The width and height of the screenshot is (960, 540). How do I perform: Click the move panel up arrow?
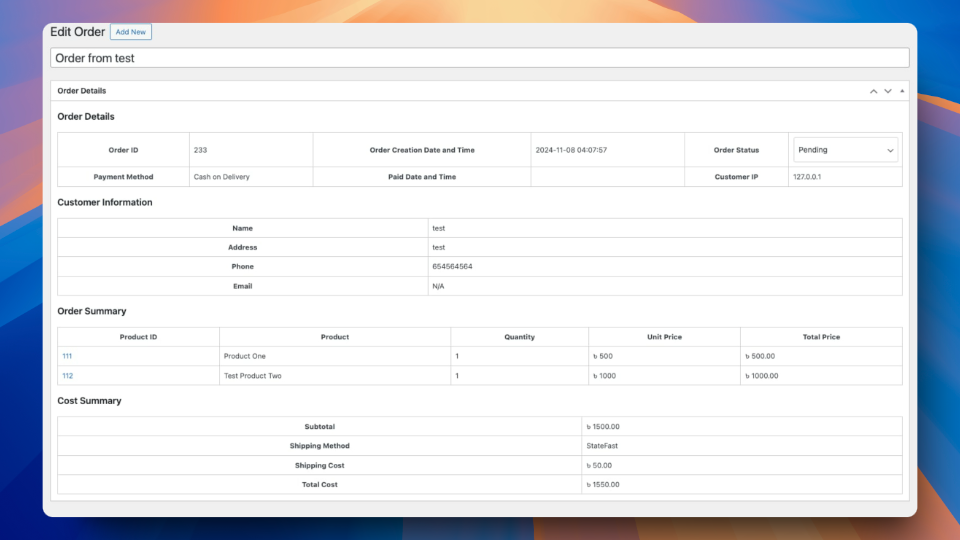pyautogui.click(x=873, y=91)
